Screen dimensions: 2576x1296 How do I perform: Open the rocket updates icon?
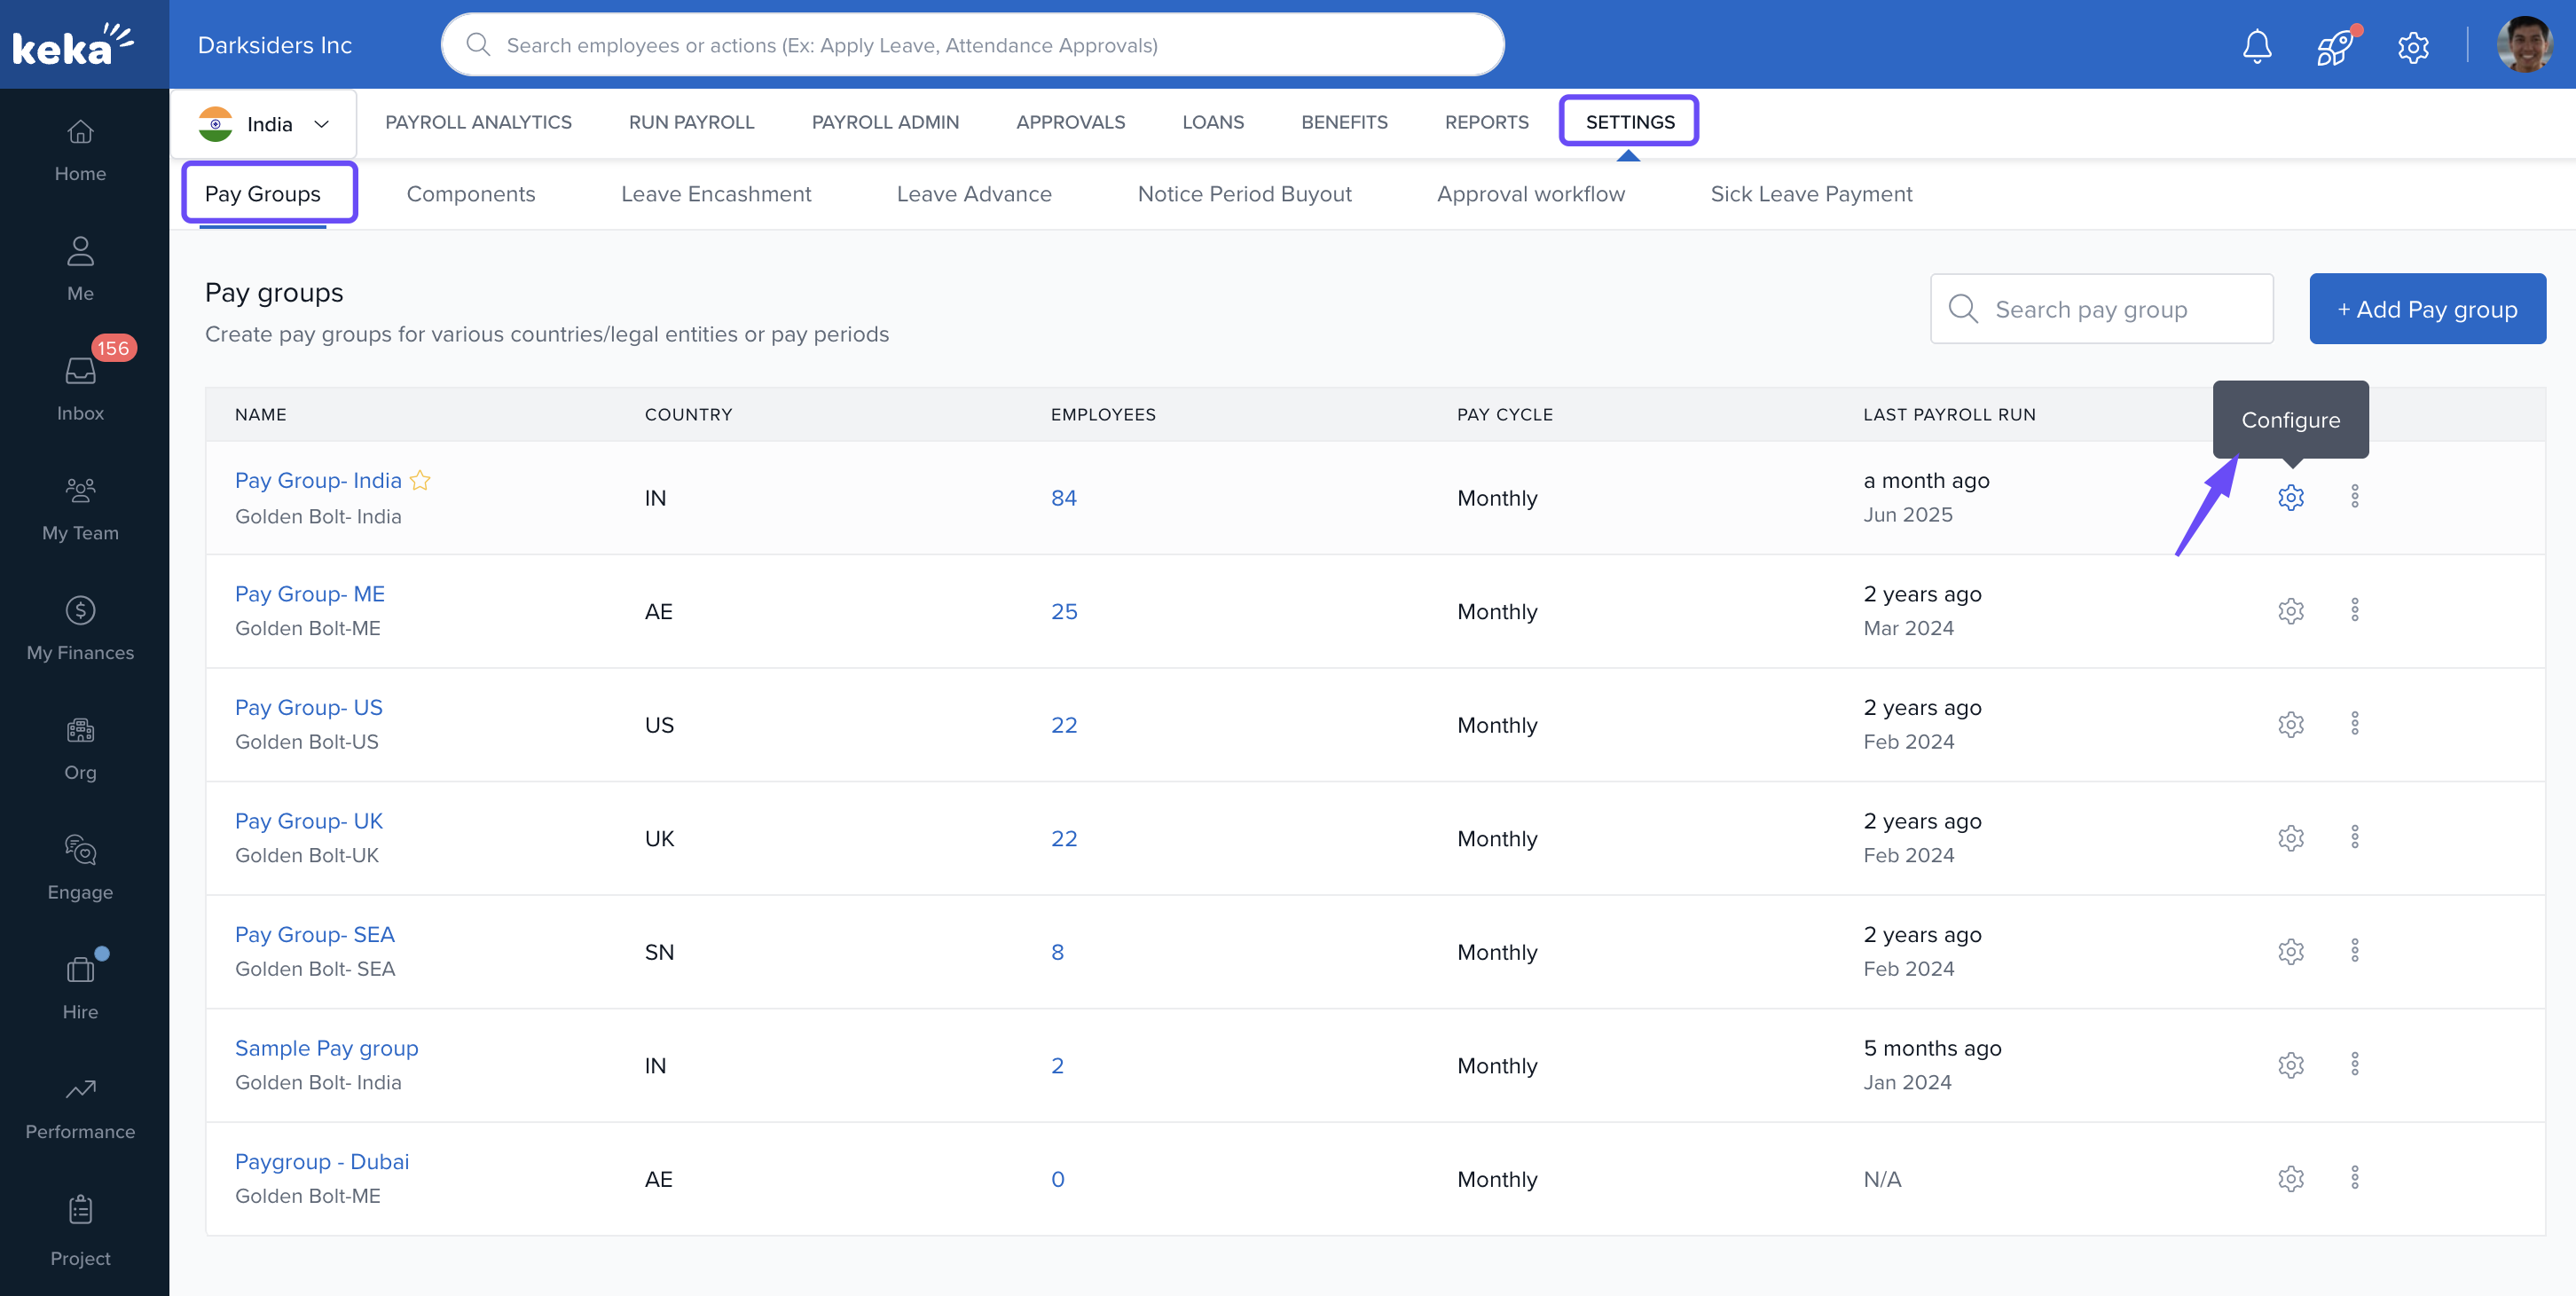click(x=2335, y=46)
